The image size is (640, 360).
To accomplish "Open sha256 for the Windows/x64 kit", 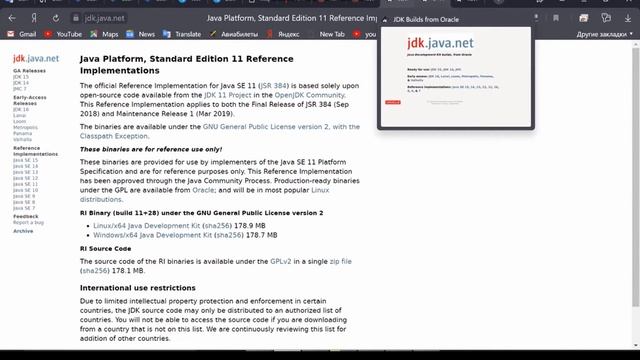I will (x=229, y=235).
